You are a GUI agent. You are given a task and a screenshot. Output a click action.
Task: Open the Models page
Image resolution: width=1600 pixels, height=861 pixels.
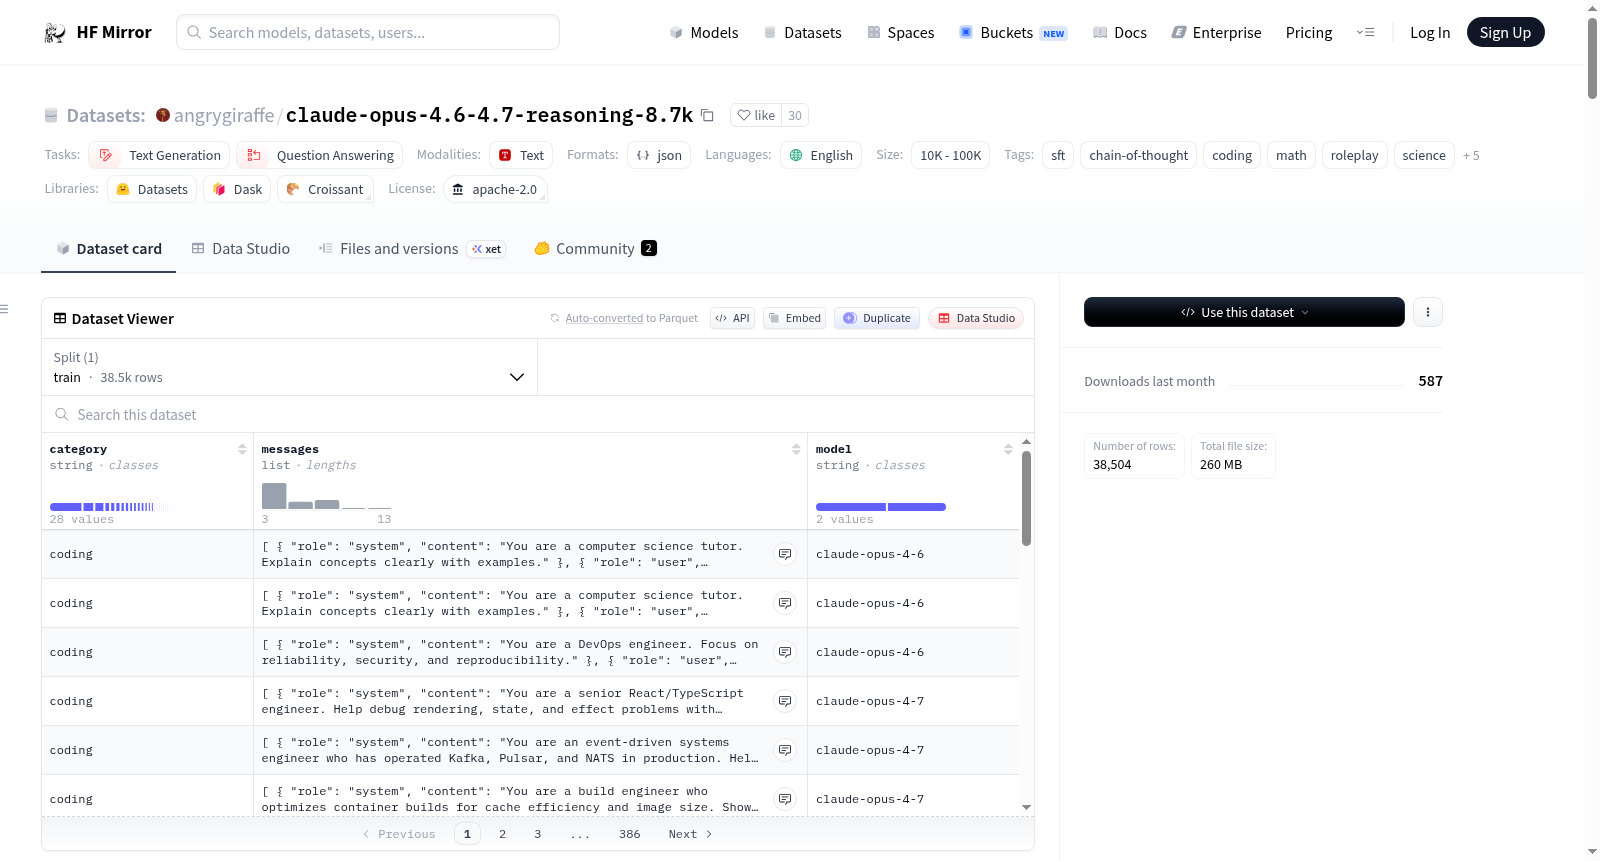click(704, 33)
